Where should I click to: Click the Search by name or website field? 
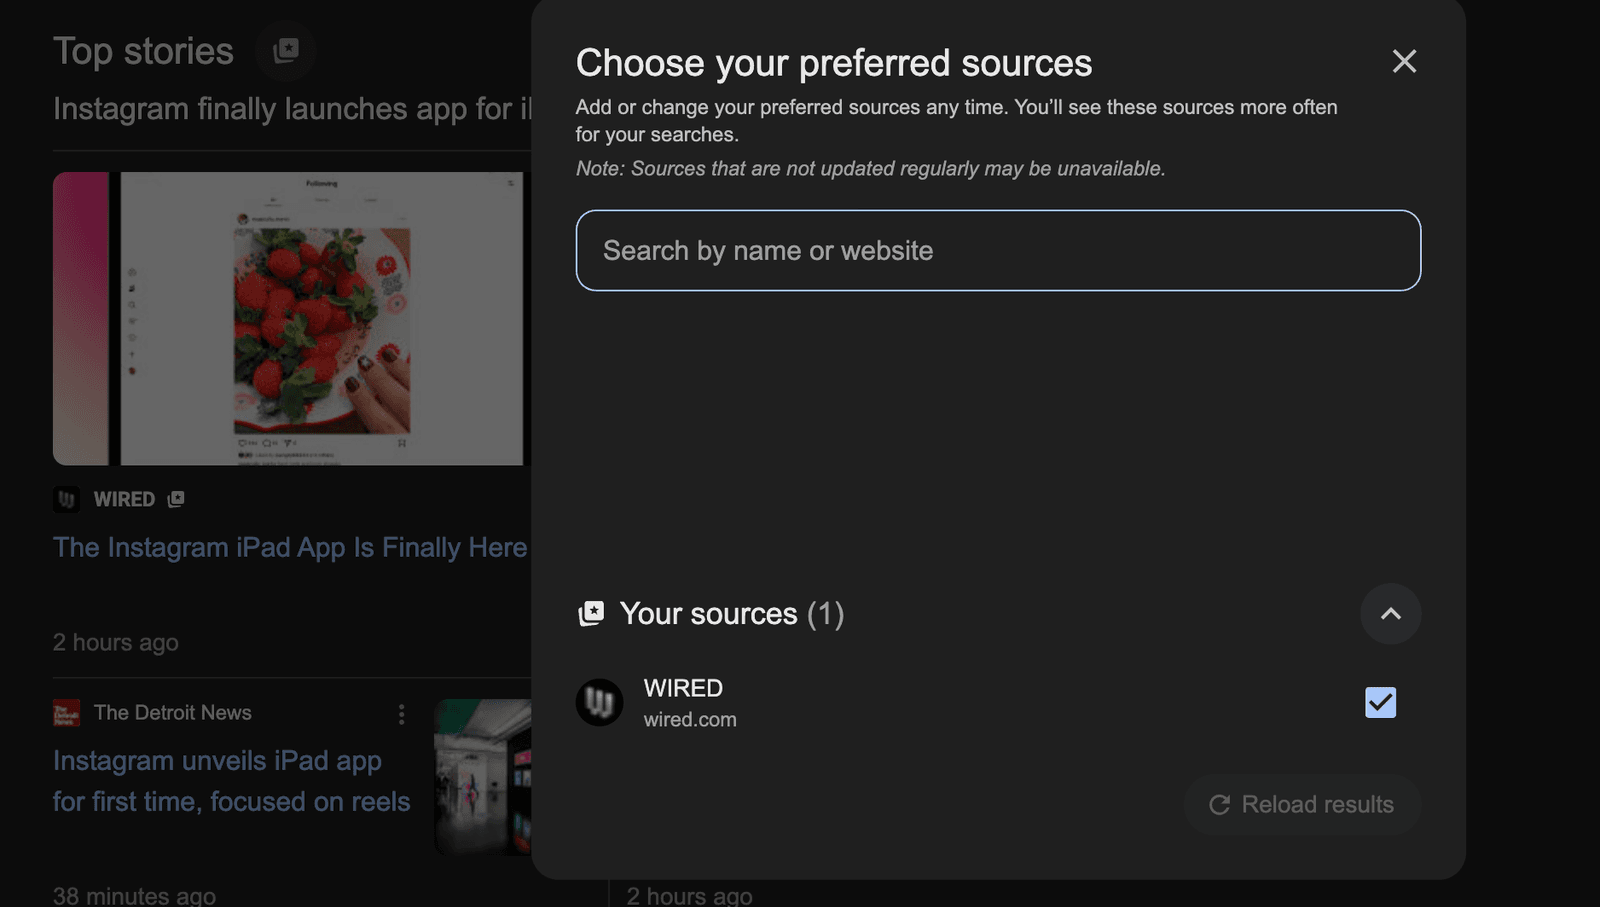click(997, 251)
